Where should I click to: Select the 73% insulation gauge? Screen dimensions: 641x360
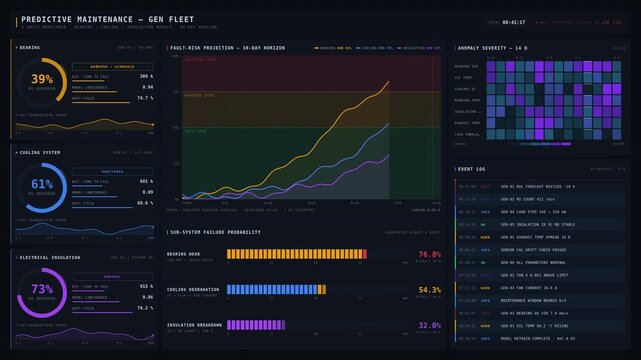coord(42,293)
